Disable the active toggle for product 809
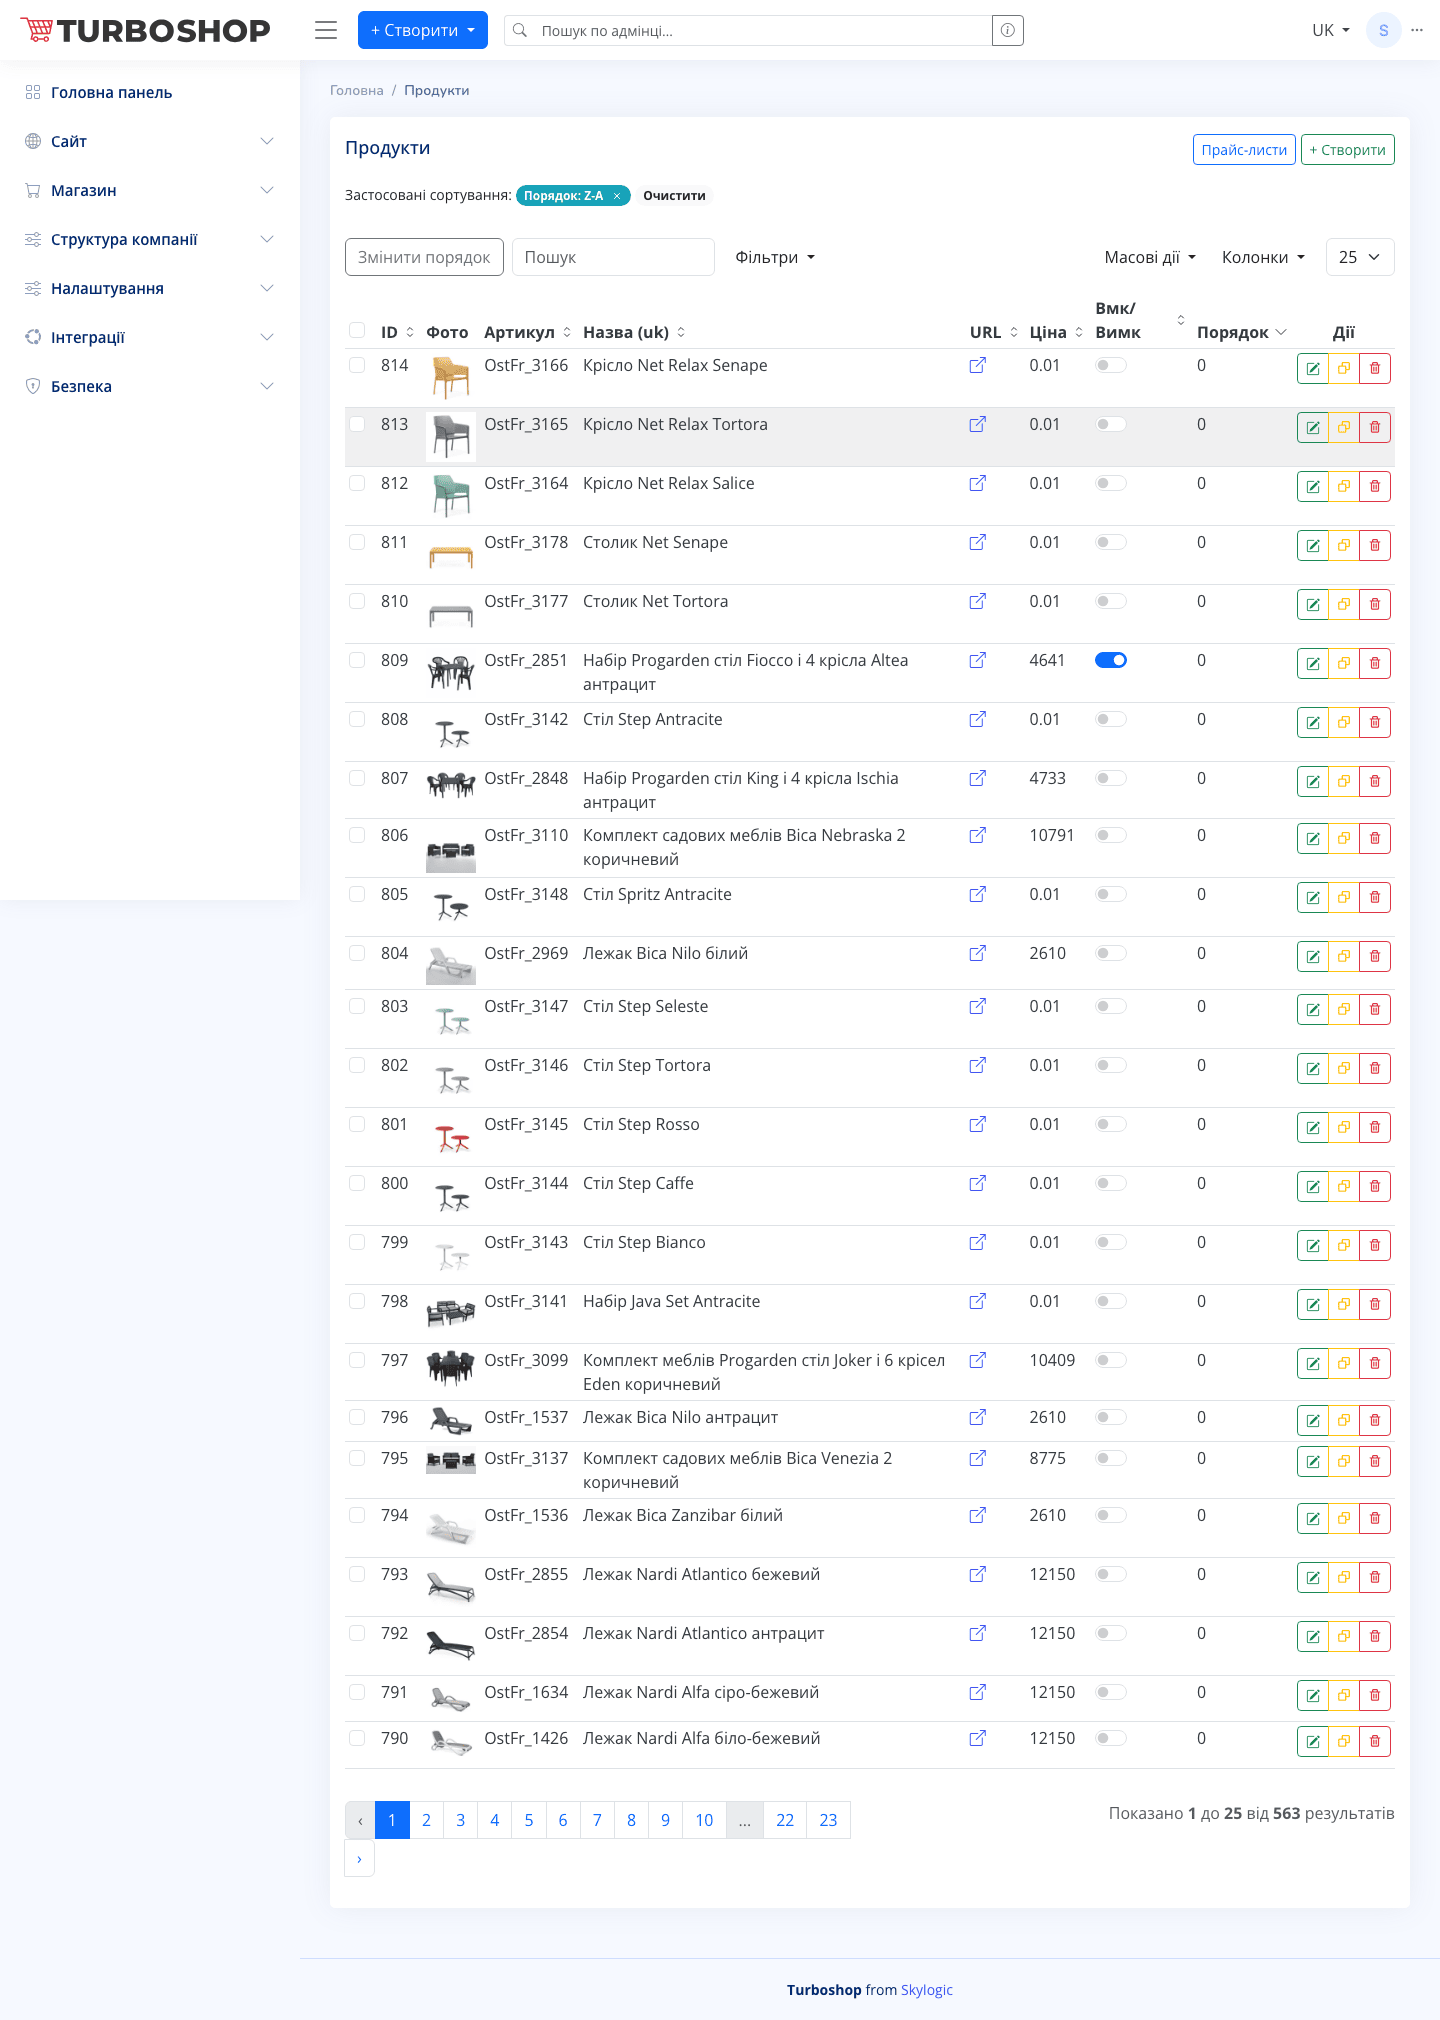The width and height of the screenshot is (1440, 2020). [1111, 660]
